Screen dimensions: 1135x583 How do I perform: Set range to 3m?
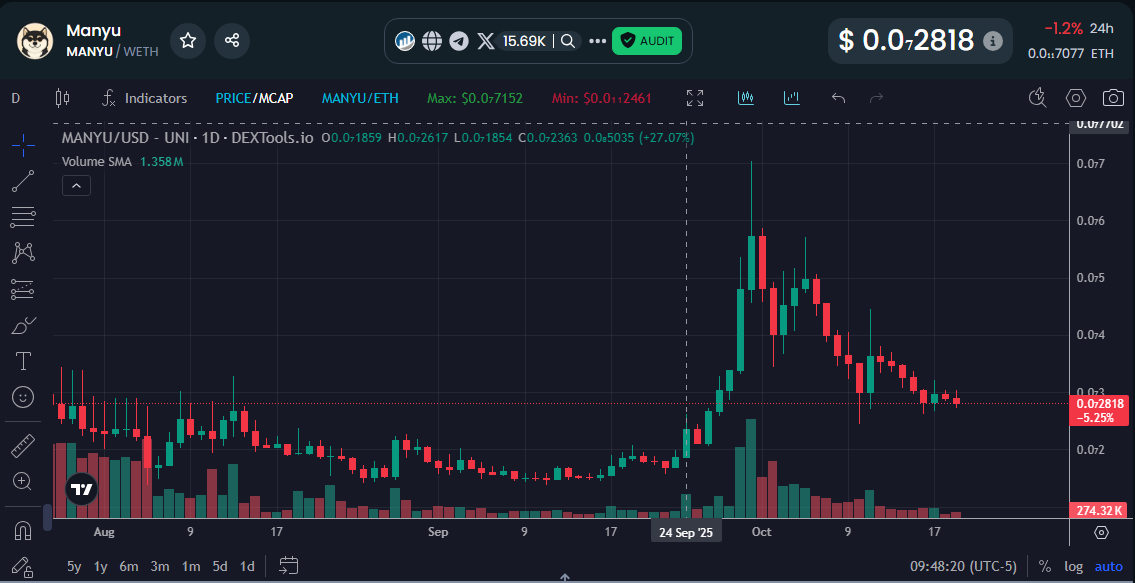click(160, 566)
